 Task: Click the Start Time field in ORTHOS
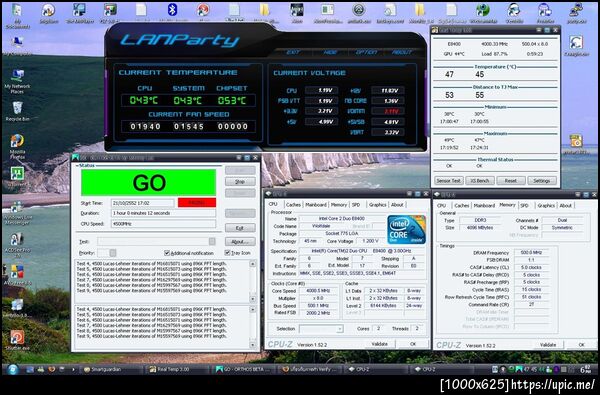[x=143, y=203]
